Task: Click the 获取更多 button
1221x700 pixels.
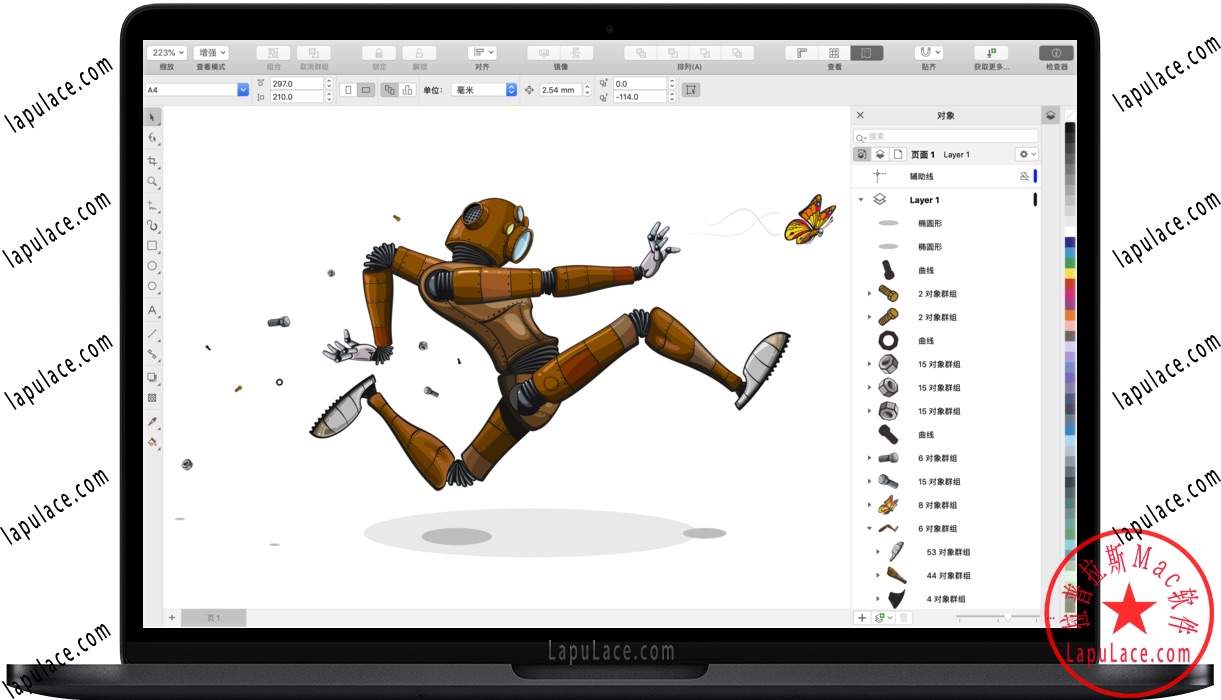Action: point(989,52)
